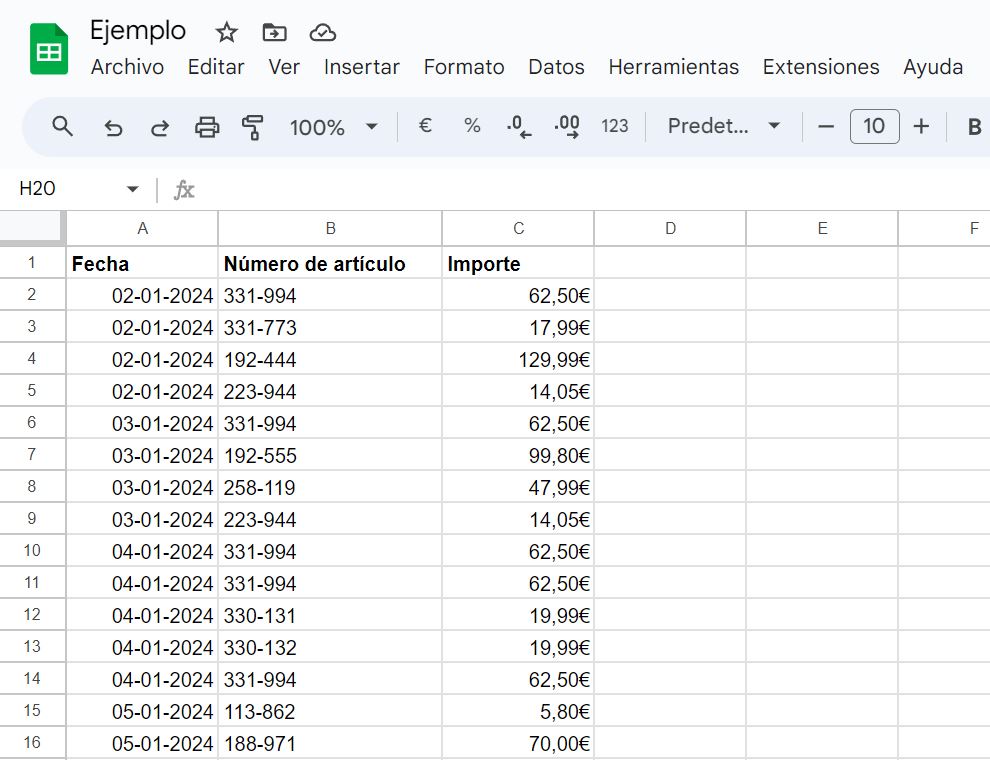The width and height of the screenshot is (990, 760).
Task: Decrease decimal places
Action: pyautogui.click(x=519, y=126)
